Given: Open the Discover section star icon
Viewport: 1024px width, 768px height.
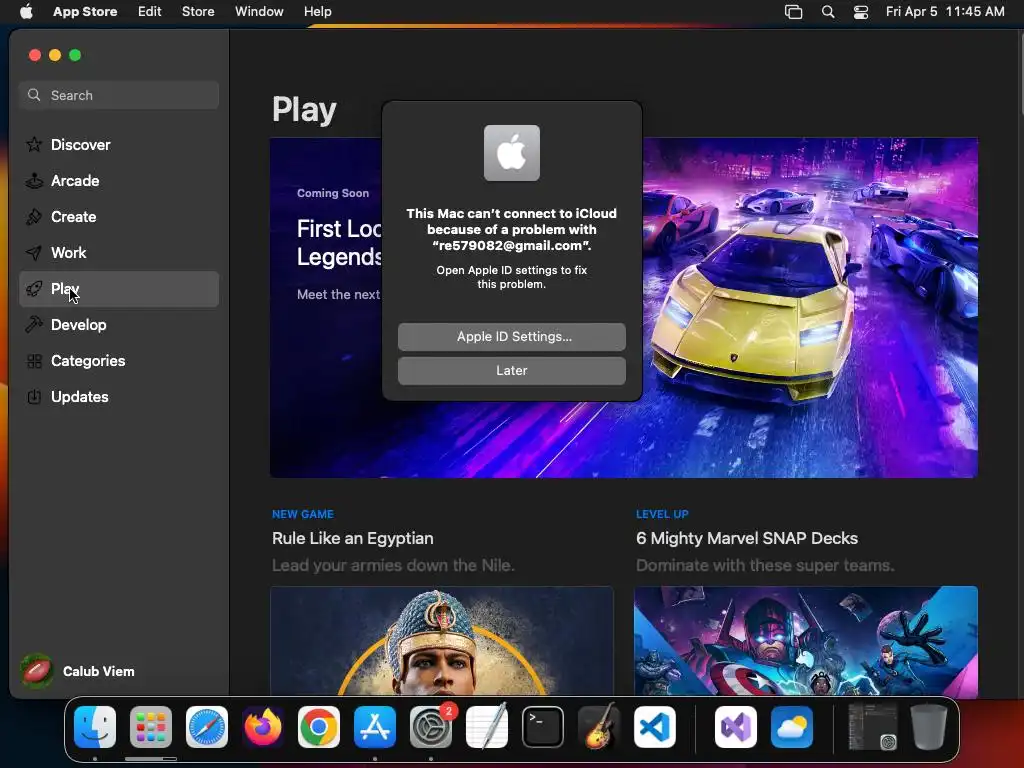Looking at the screenshot, I should click(34, 144).
